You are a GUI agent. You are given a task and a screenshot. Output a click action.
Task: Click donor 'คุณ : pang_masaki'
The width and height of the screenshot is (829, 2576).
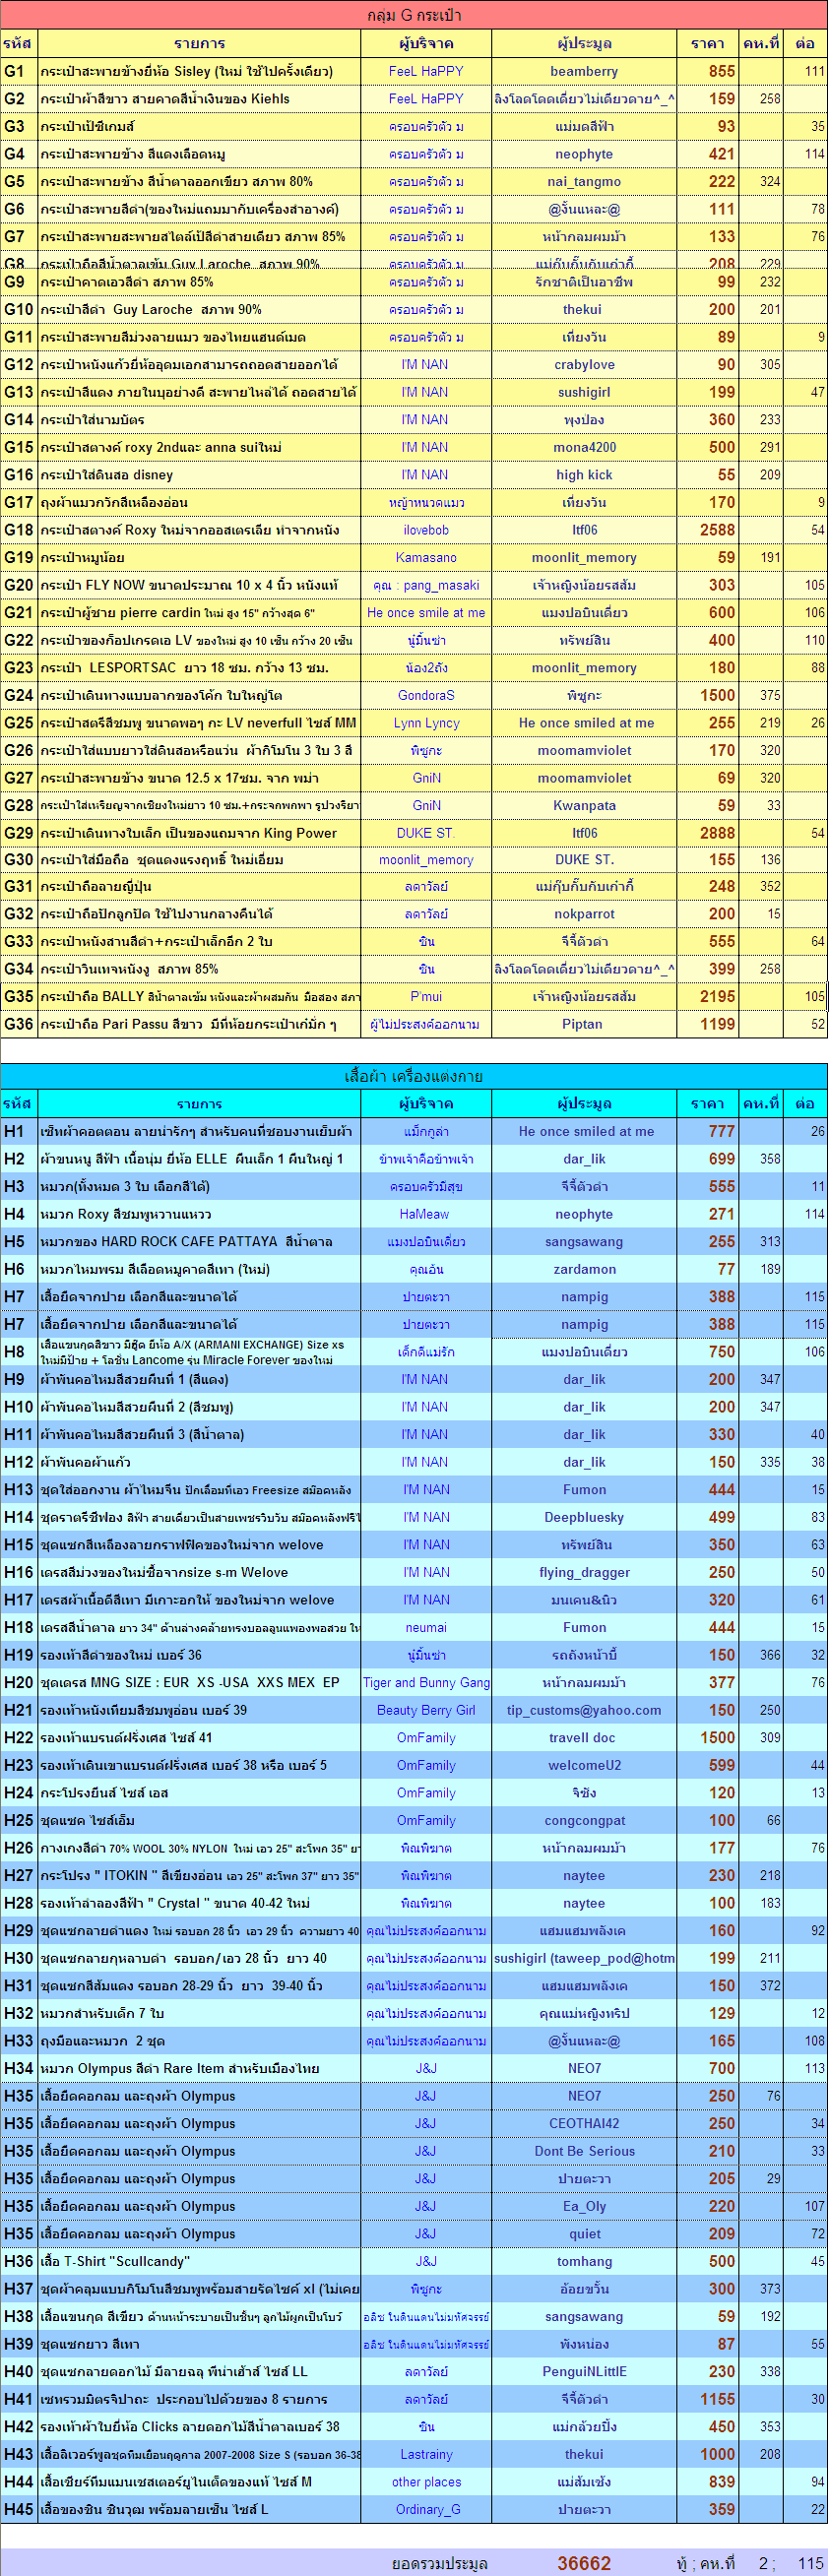click(x=426, y=585)
